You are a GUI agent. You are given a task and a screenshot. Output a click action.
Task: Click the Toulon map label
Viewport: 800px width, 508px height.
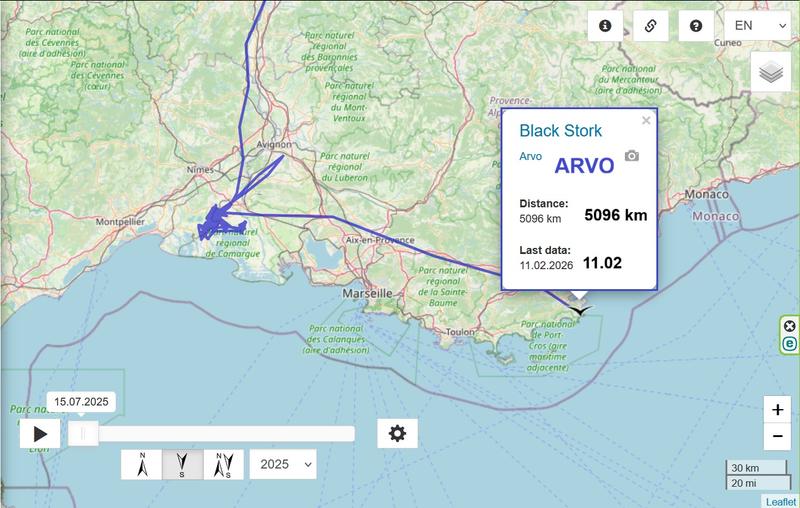tap(460, 332)
